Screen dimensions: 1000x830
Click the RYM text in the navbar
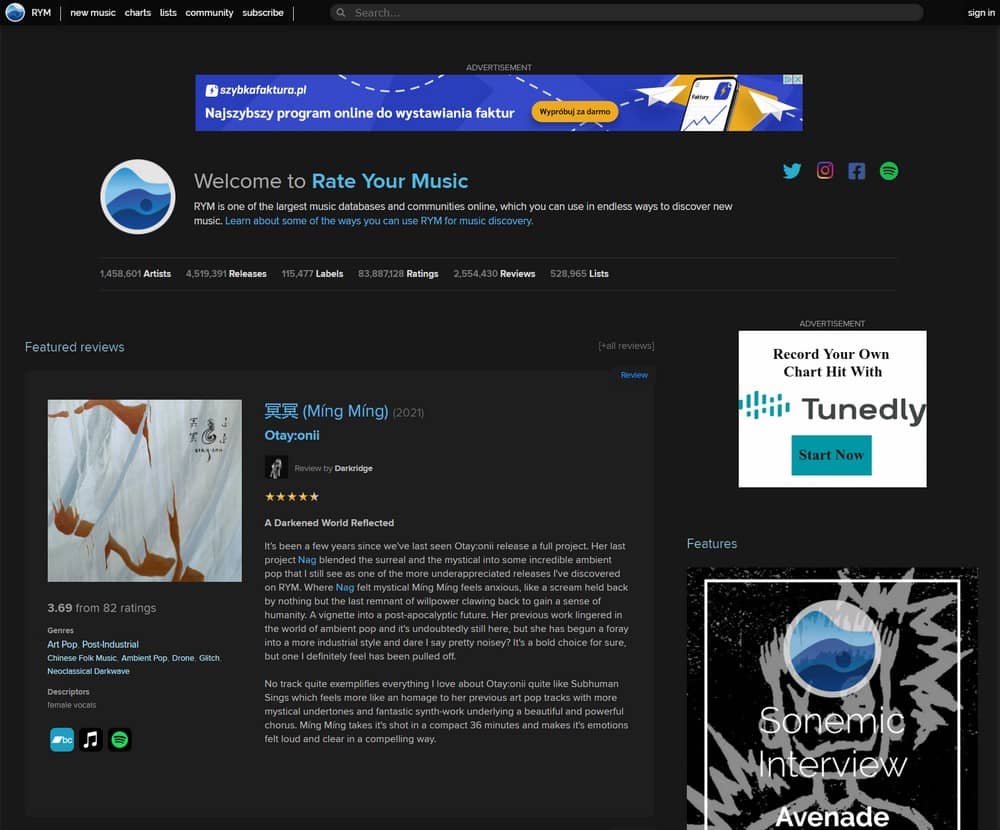click(x=41, y=13)
